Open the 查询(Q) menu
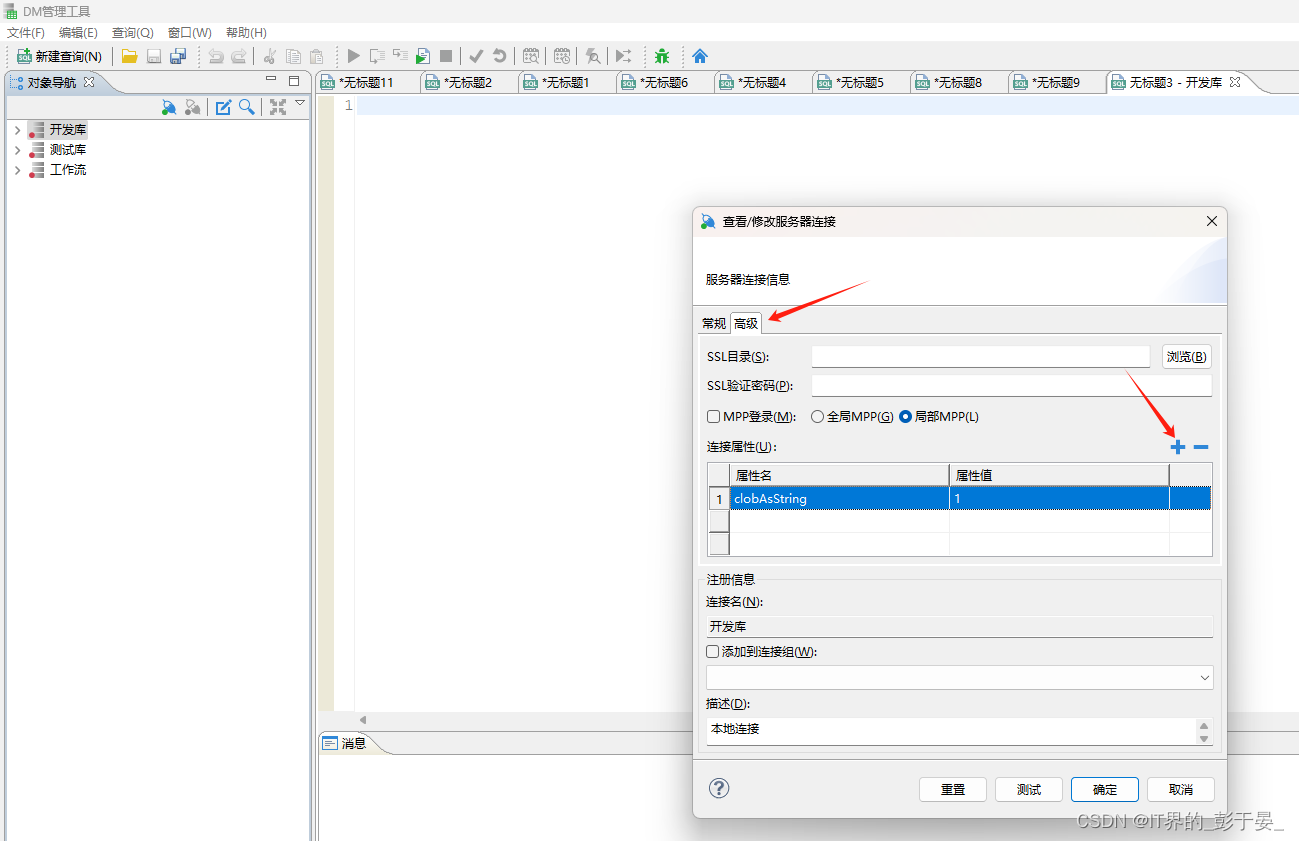Image resolution: width=1299 pixels, height=841 pixels. 133,33
